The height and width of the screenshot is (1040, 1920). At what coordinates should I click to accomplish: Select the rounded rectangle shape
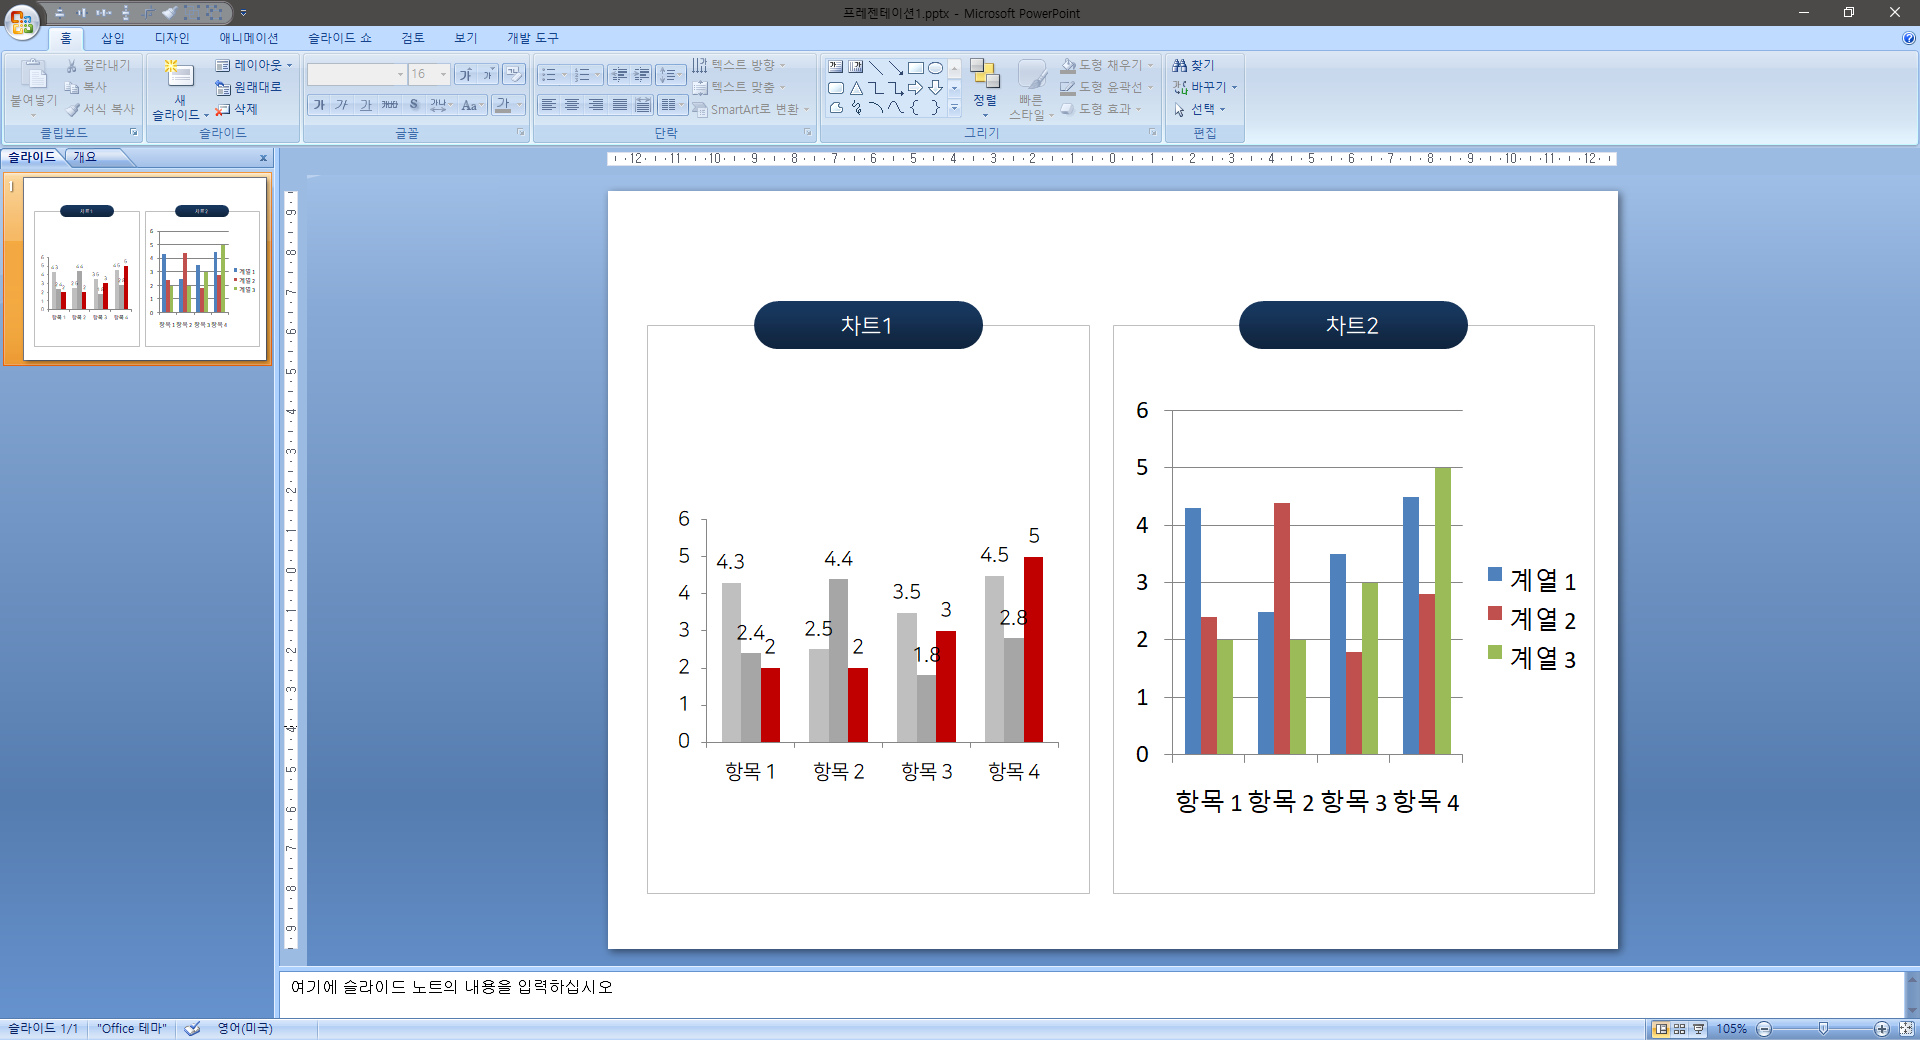[x=836, y=88]
